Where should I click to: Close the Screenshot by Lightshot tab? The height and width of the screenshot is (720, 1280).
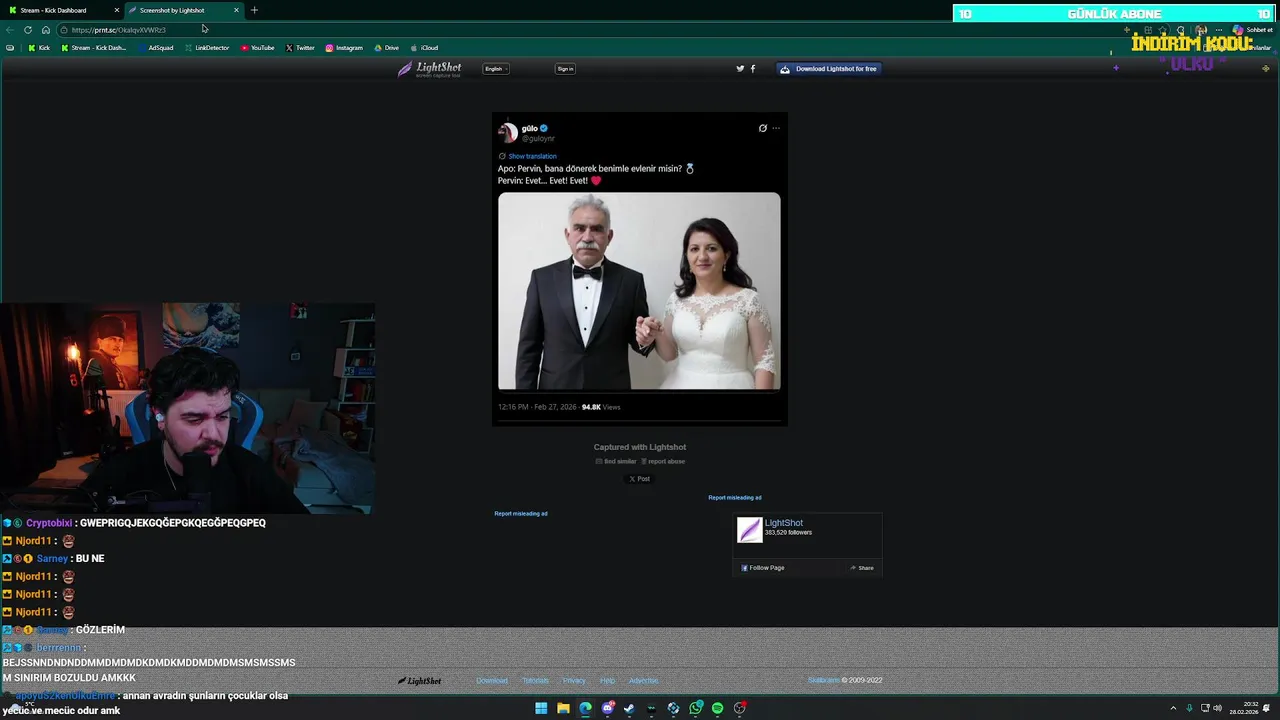click(x=236, y=10)
